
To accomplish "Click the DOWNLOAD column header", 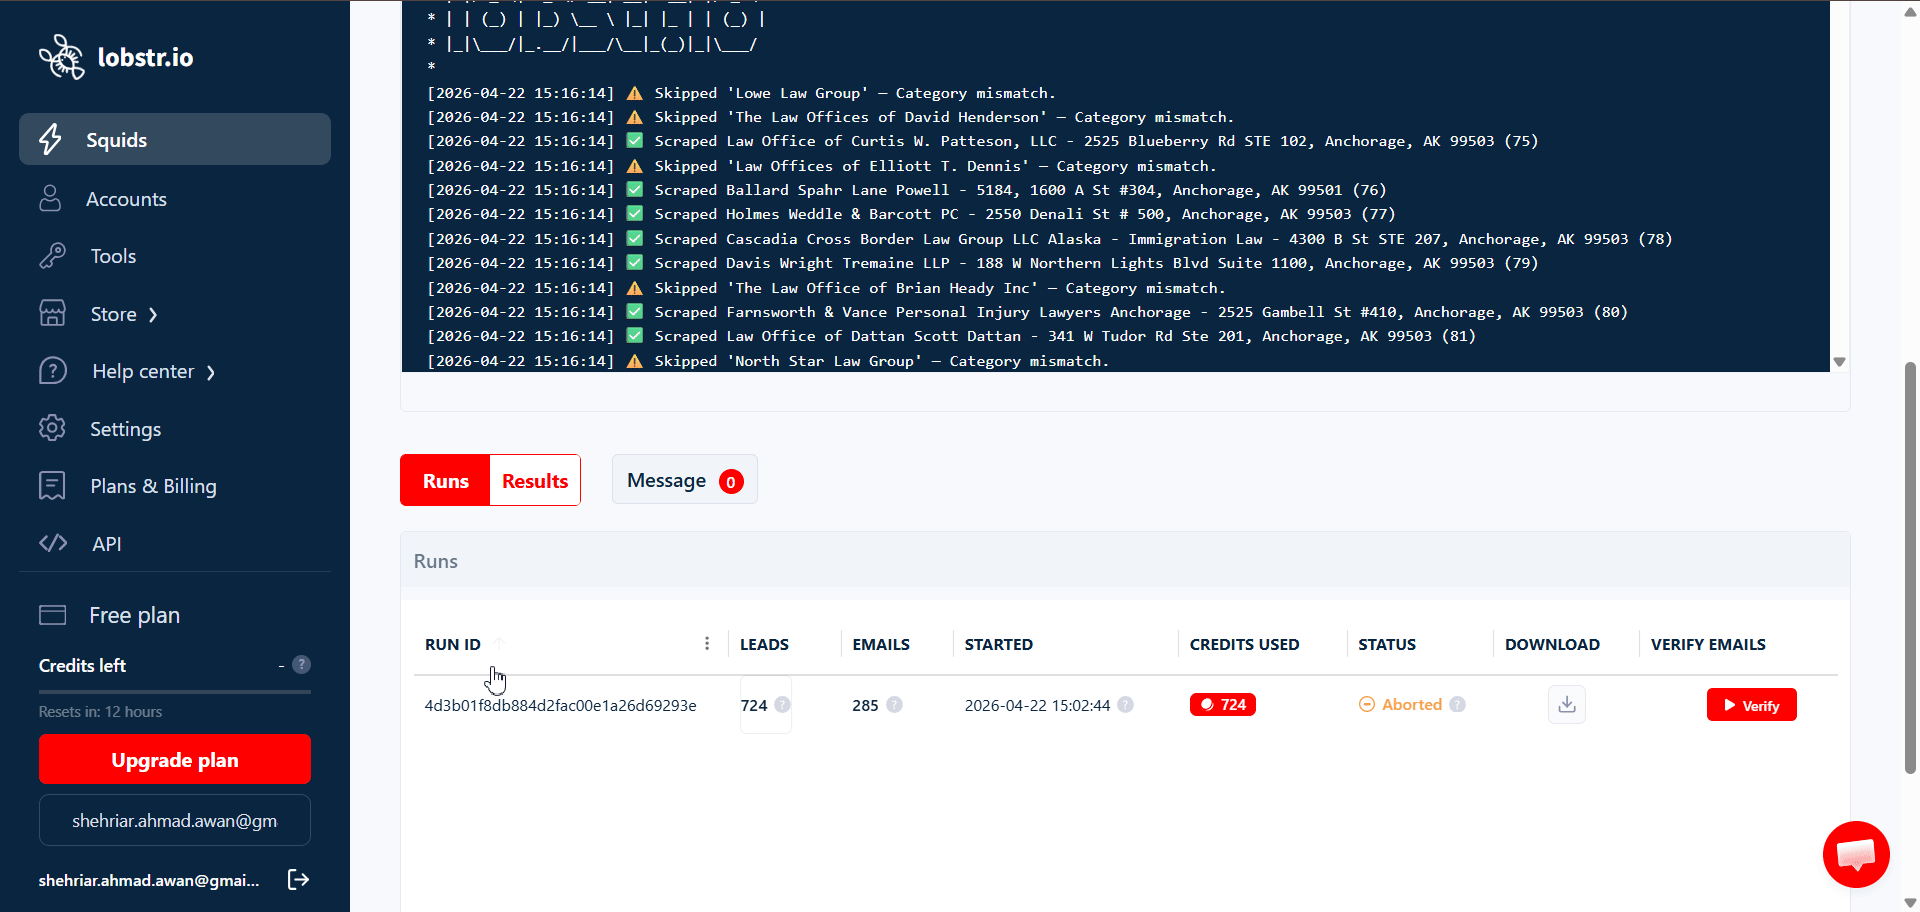I will pos(1552,644).
